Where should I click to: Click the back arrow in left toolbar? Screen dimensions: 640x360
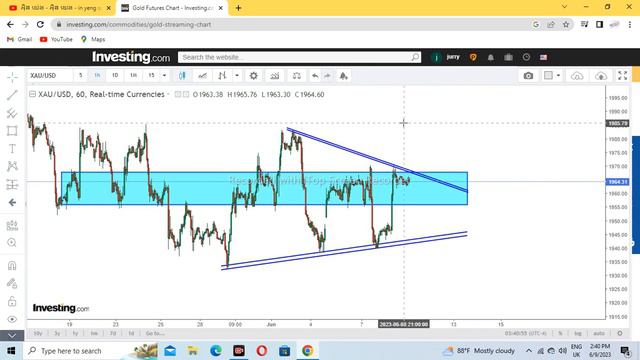pyautogui.click(x=12, y=202)
